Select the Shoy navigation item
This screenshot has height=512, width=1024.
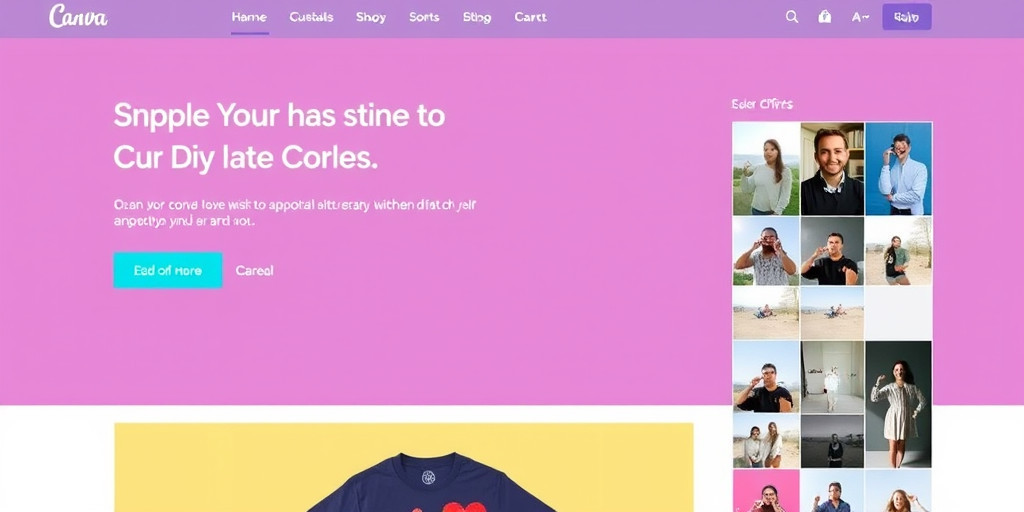click(371, 17)
